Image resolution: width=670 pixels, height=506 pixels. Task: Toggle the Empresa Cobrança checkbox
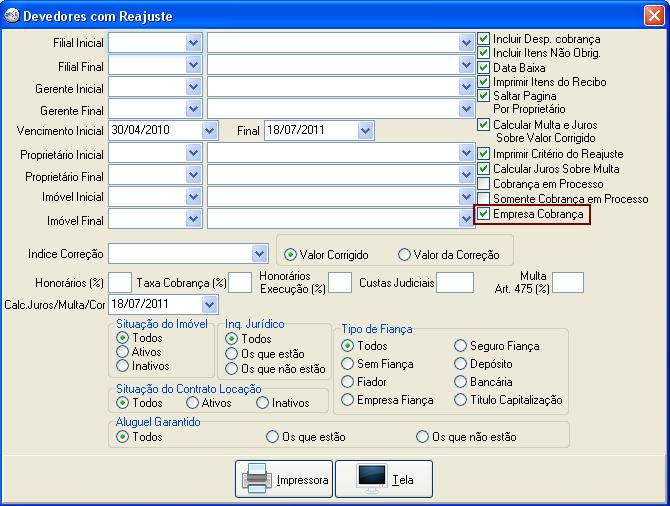point(484,214)
